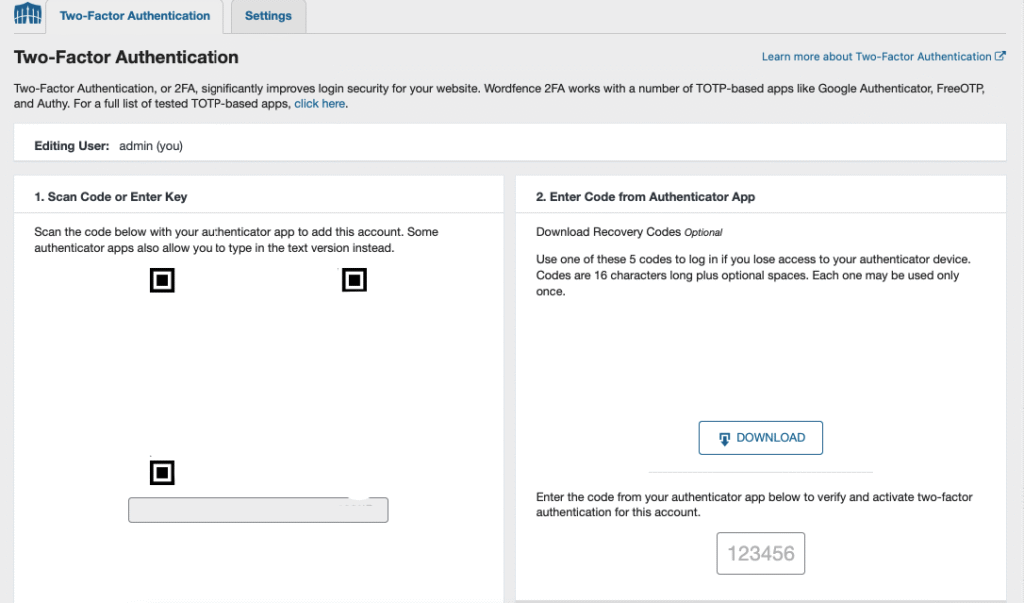Click the external-link icon beside Learn more

pos(1000,56)
